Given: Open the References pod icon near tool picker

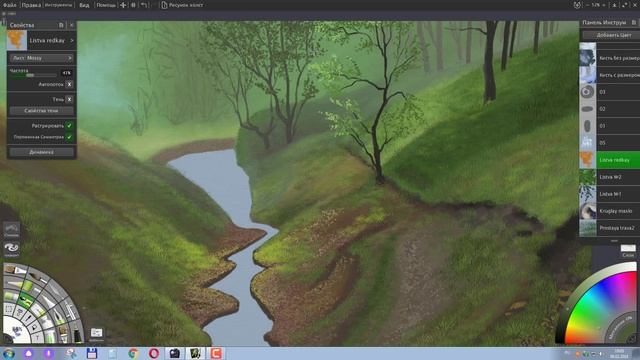Looking at the screenshot, I should 96,334.
